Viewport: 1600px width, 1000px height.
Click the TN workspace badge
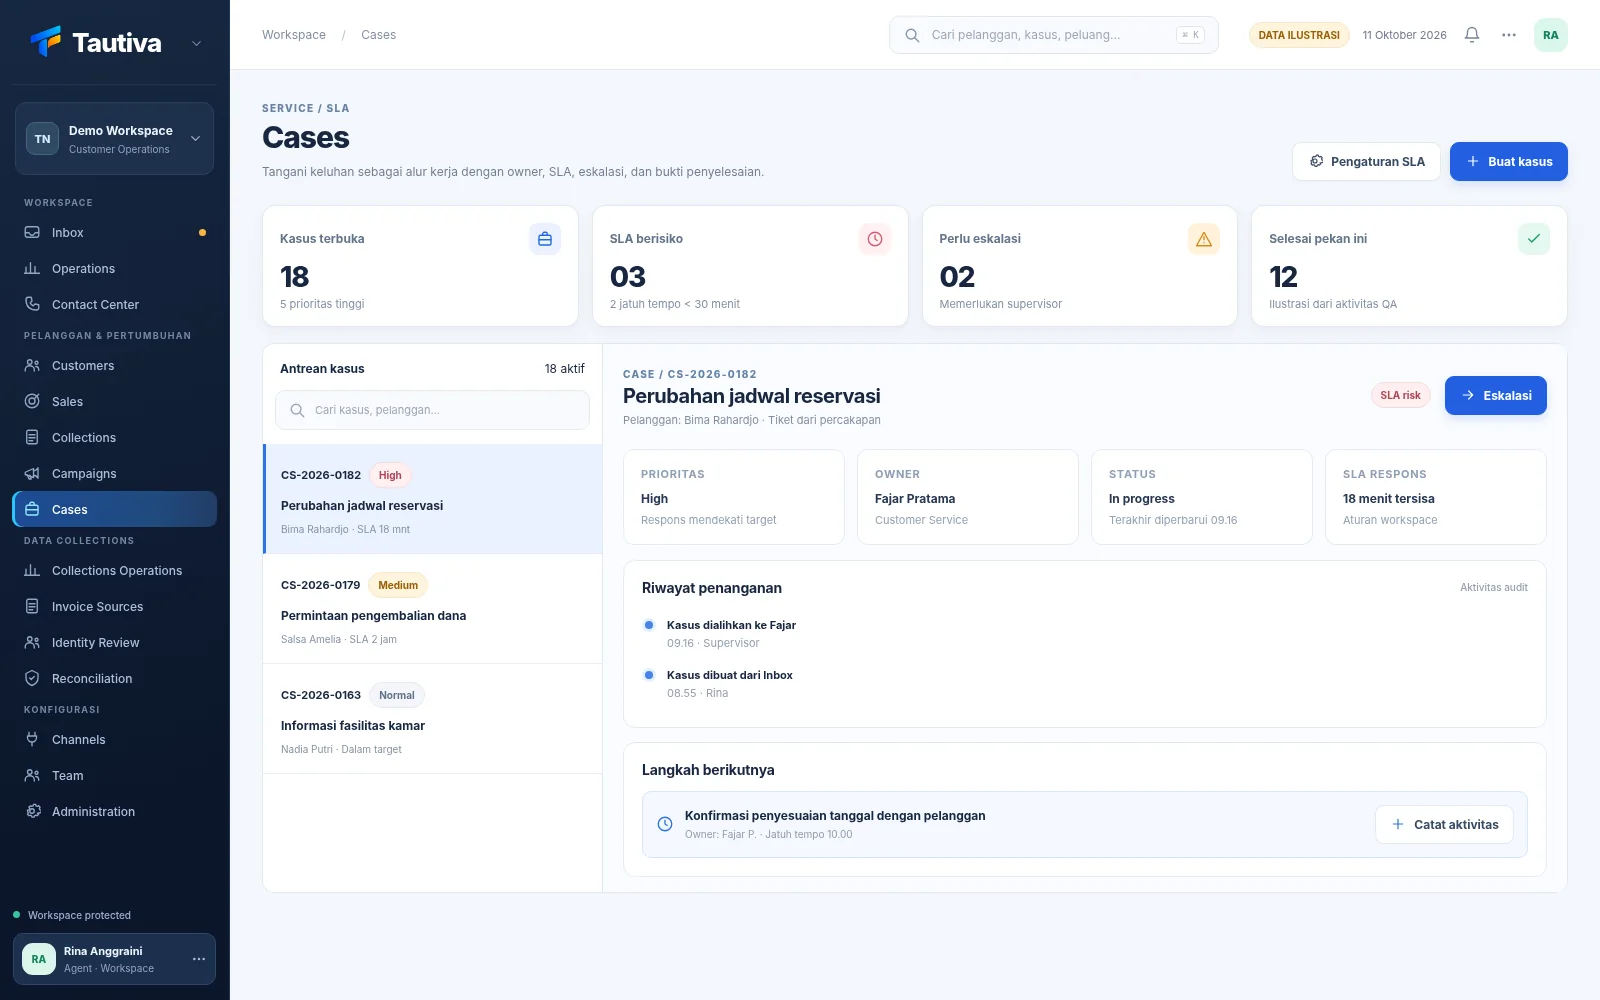(42, 139)
